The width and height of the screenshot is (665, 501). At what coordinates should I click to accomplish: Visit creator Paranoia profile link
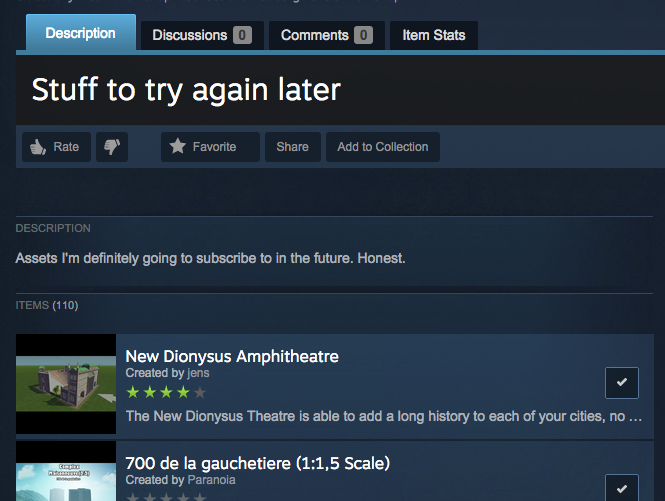point(211,480)
